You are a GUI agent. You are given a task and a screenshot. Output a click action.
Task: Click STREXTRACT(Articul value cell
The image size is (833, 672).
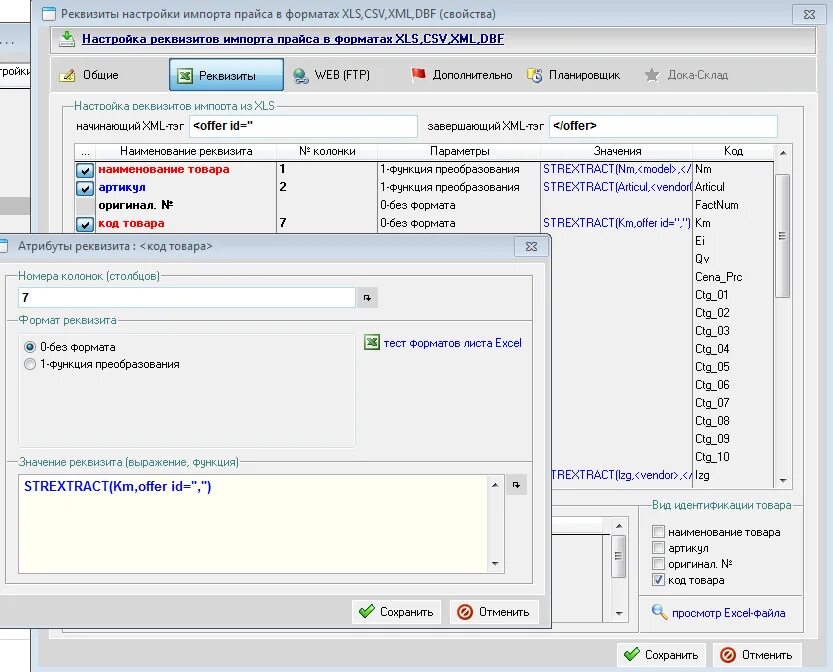click(617, 187)
